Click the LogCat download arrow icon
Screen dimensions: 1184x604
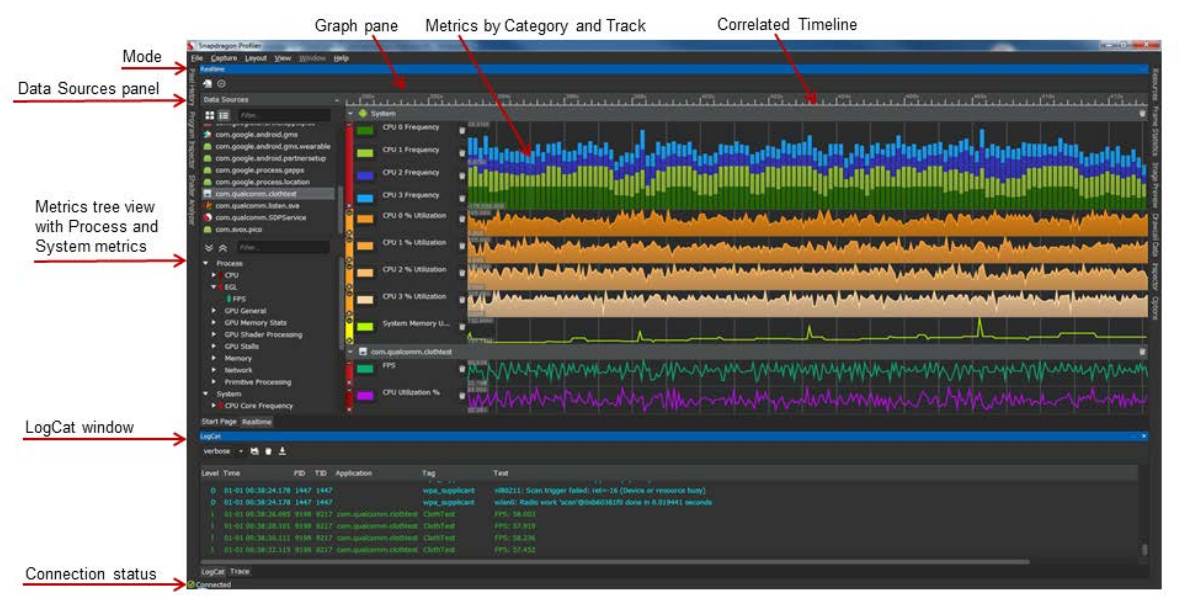282,451
